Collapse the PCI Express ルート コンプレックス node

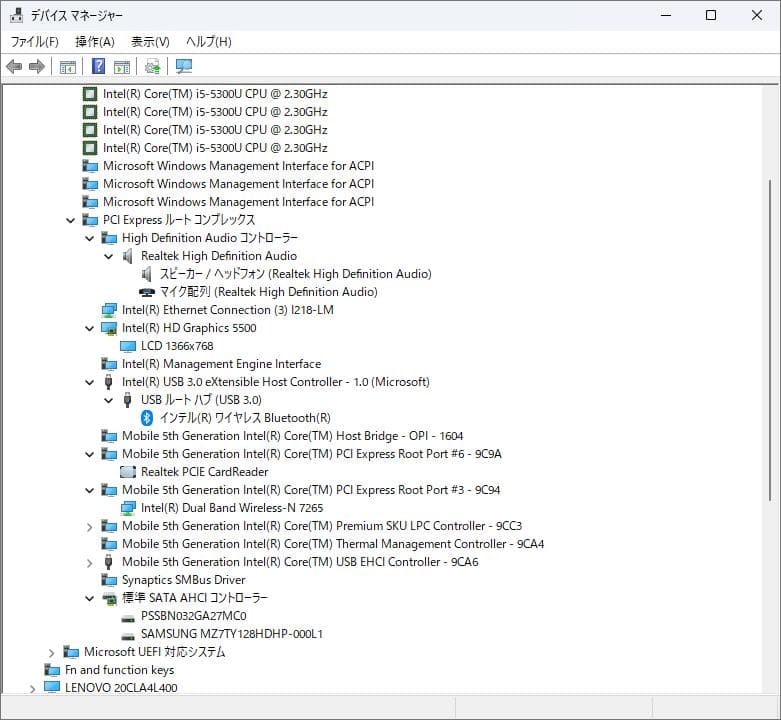[71, 220]
